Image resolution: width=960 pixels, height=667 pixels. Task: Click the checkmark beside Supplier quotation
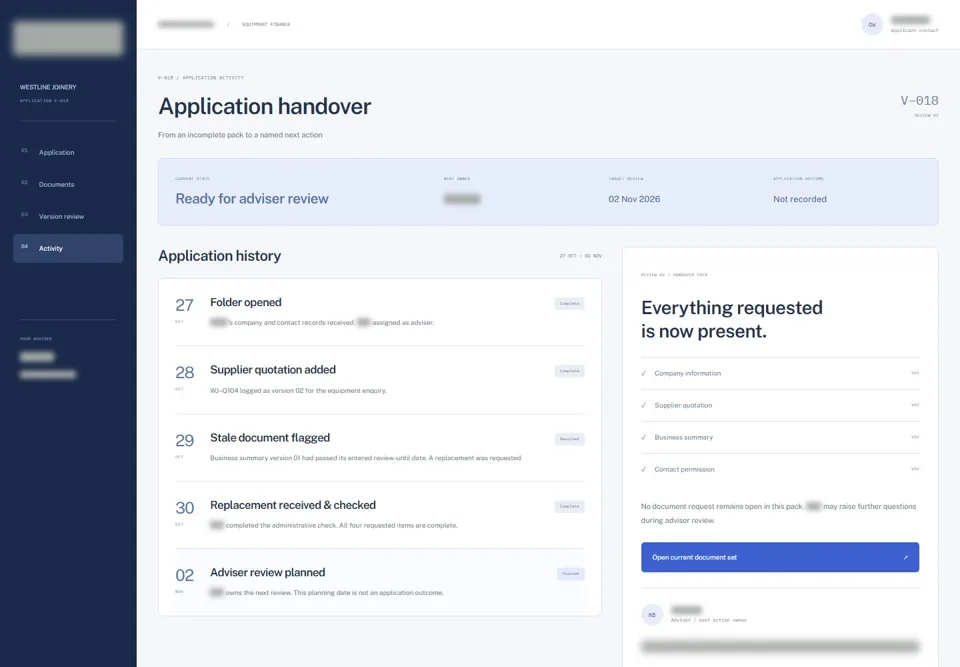[x=643, y=405]
